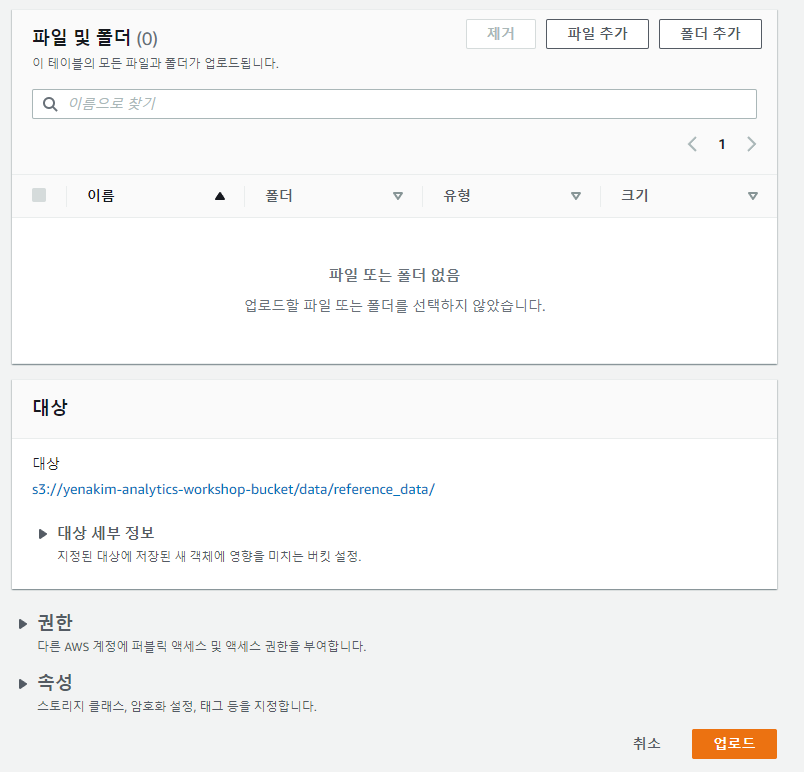Click the 폴더 column header

[278, 195]
